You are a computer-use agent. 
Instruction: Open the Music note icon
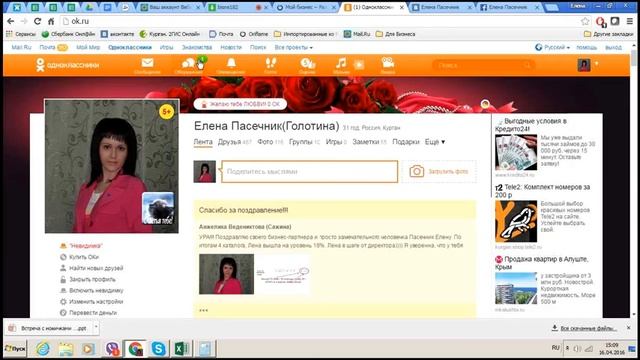[x=341, y=65]
